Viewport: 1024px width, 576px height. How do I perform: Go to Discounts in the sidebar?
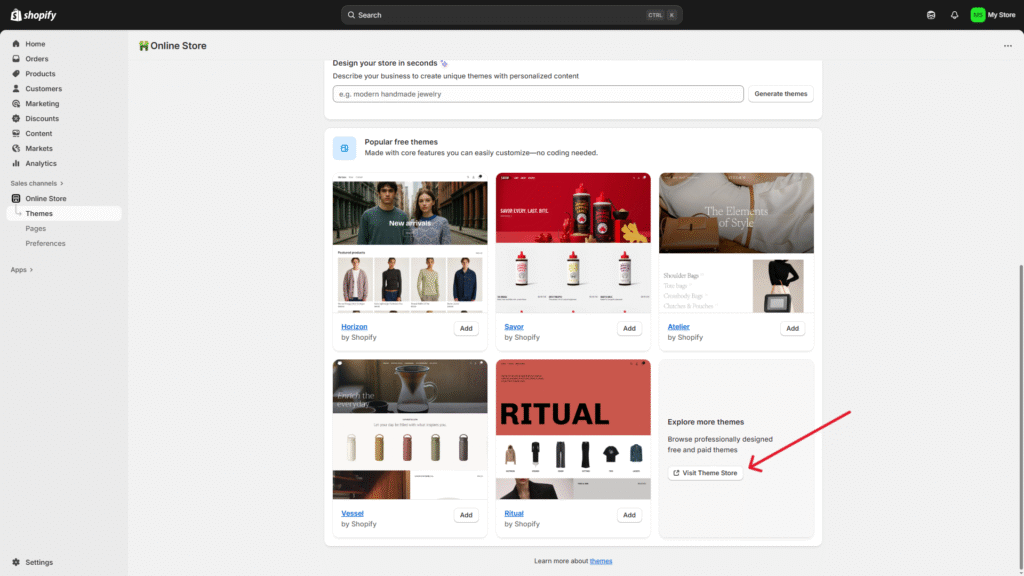41,119
